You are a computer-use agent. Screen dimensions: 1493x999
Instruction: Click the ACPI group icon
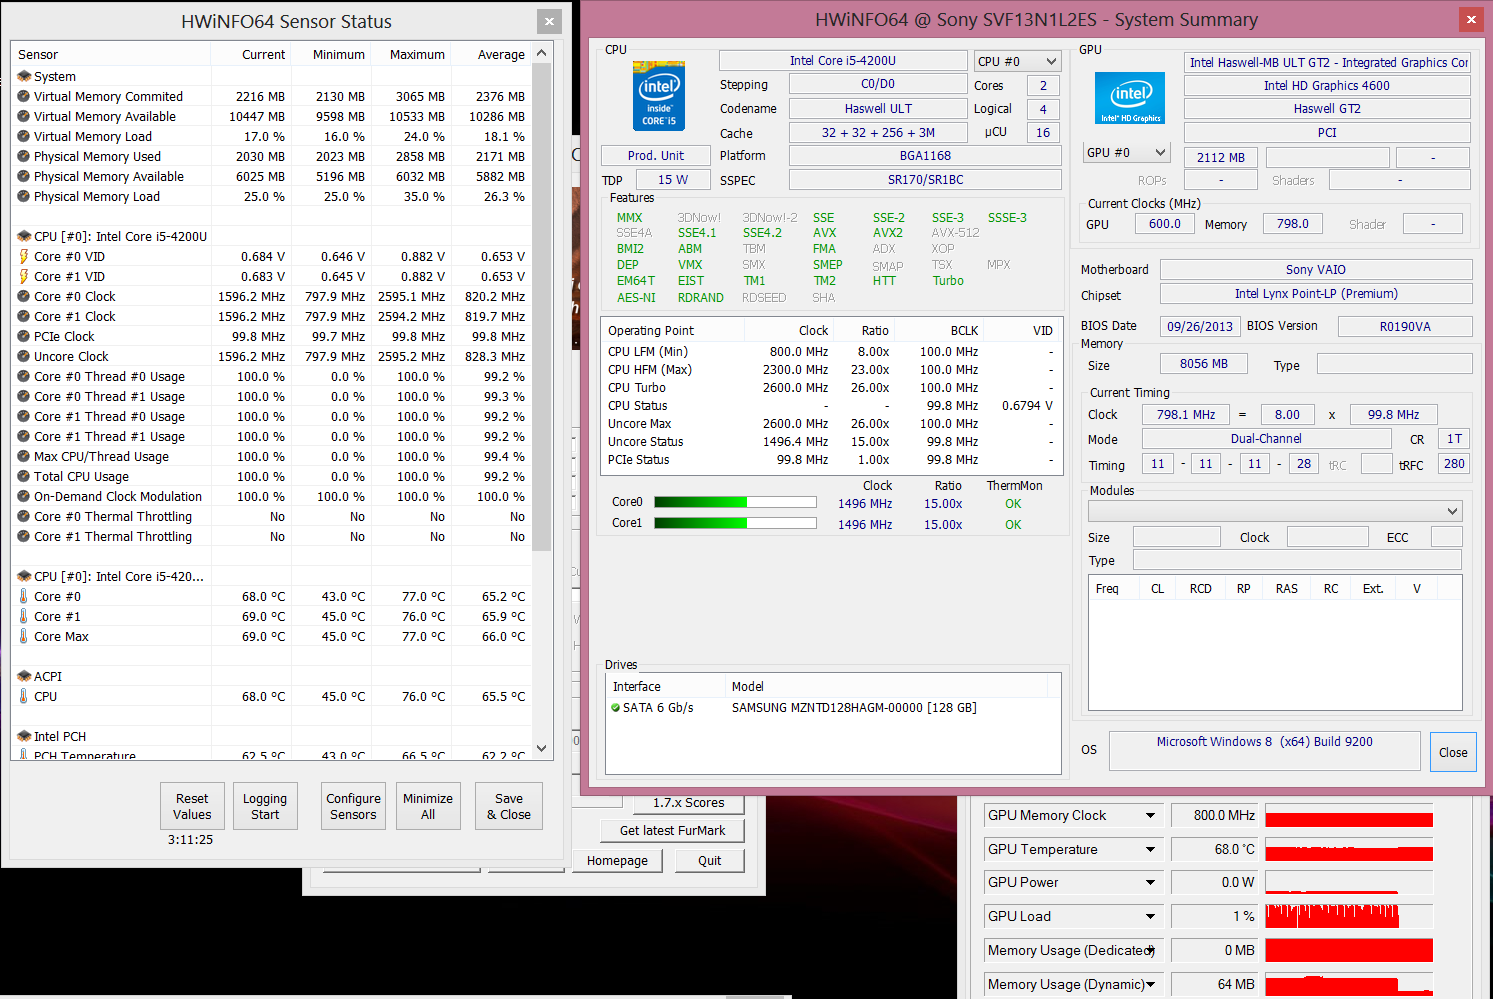tap(24, 677)
